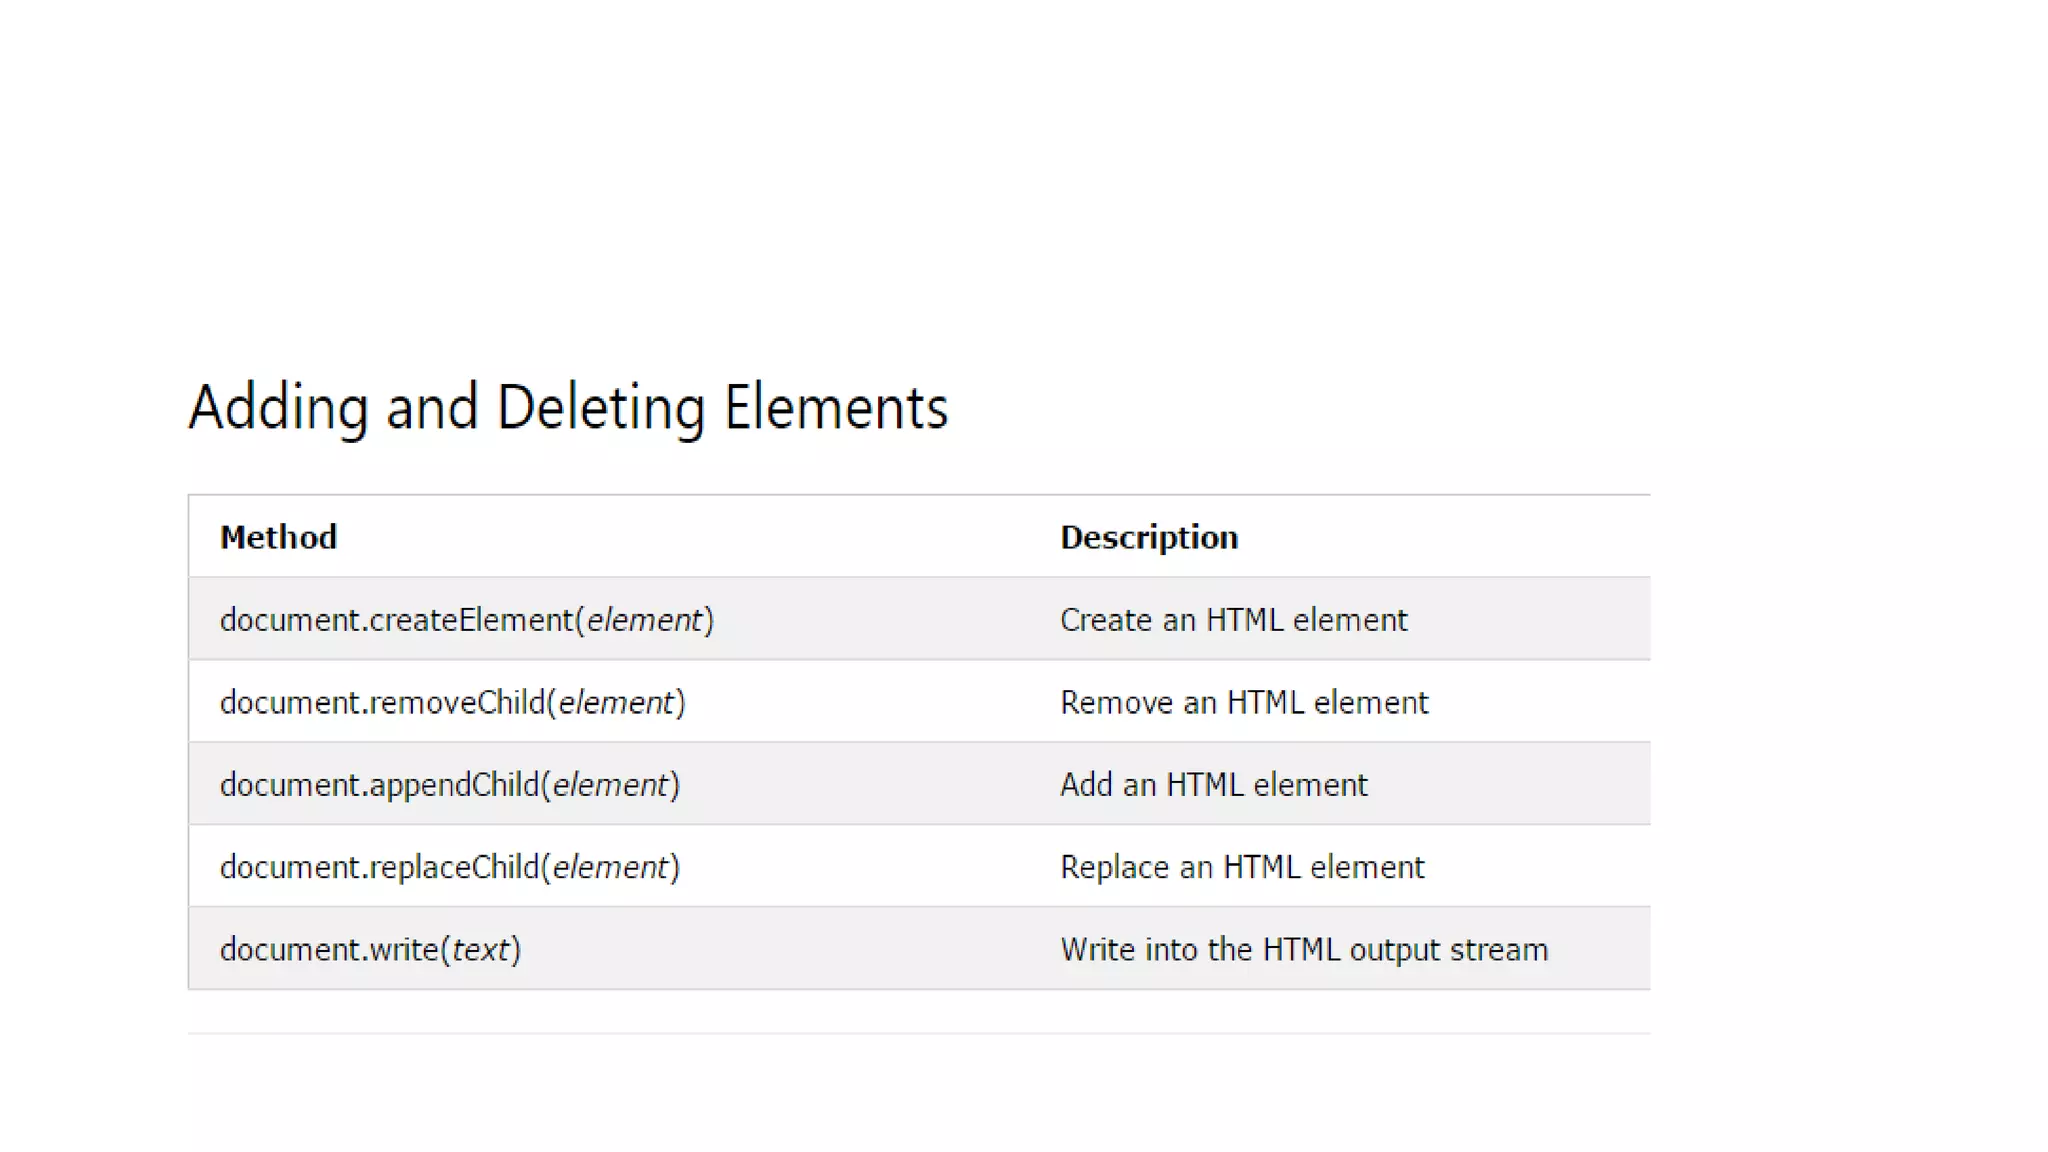
Task: Select the 'Method' column header
Action: 278,537
